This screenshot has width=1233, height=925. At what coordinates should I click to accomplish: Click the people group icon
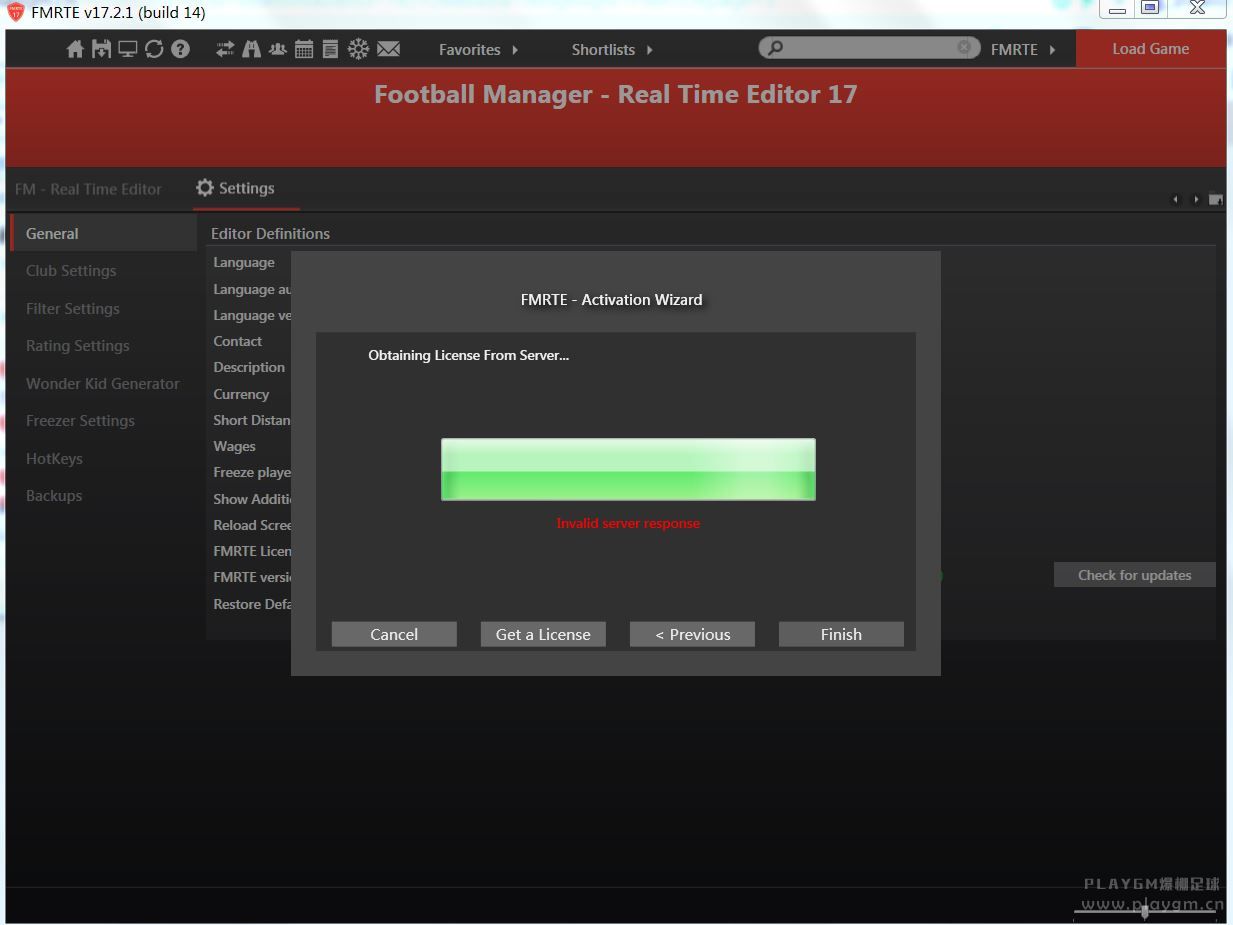coord(277,49)
